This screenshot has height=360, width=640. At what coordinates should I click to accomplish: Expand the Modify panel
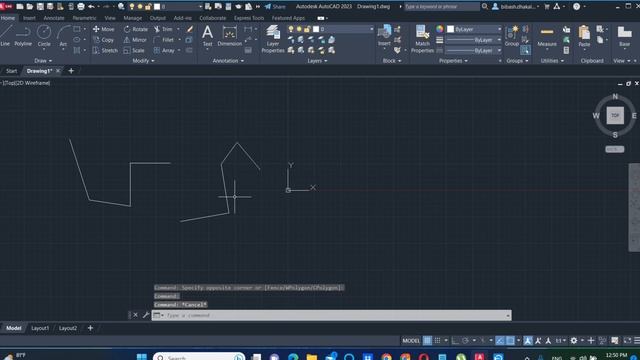click(x=143, y=61)
